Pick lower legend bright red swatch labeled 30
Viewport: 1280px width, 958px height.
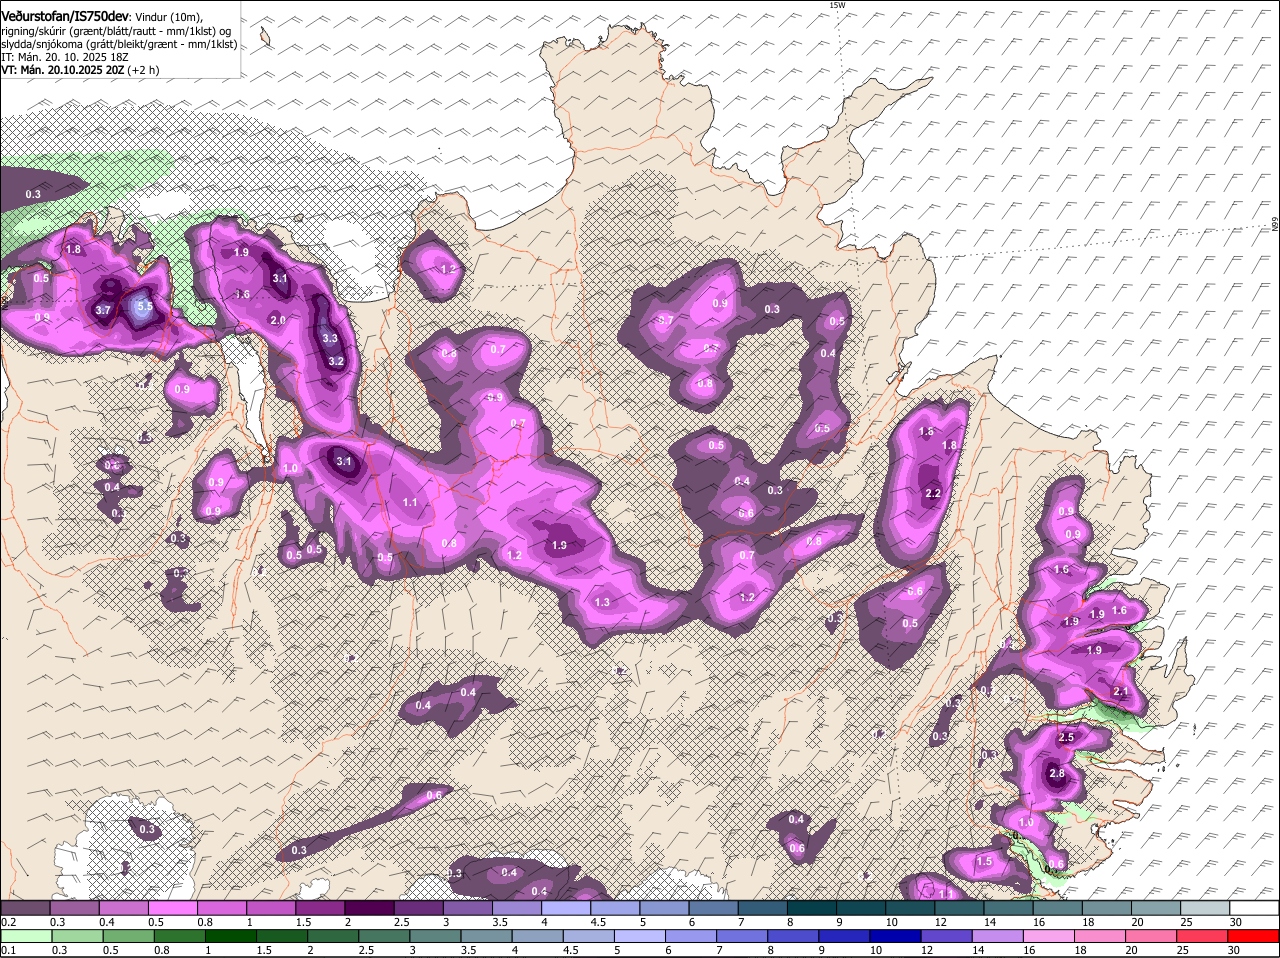[1255, 937]
